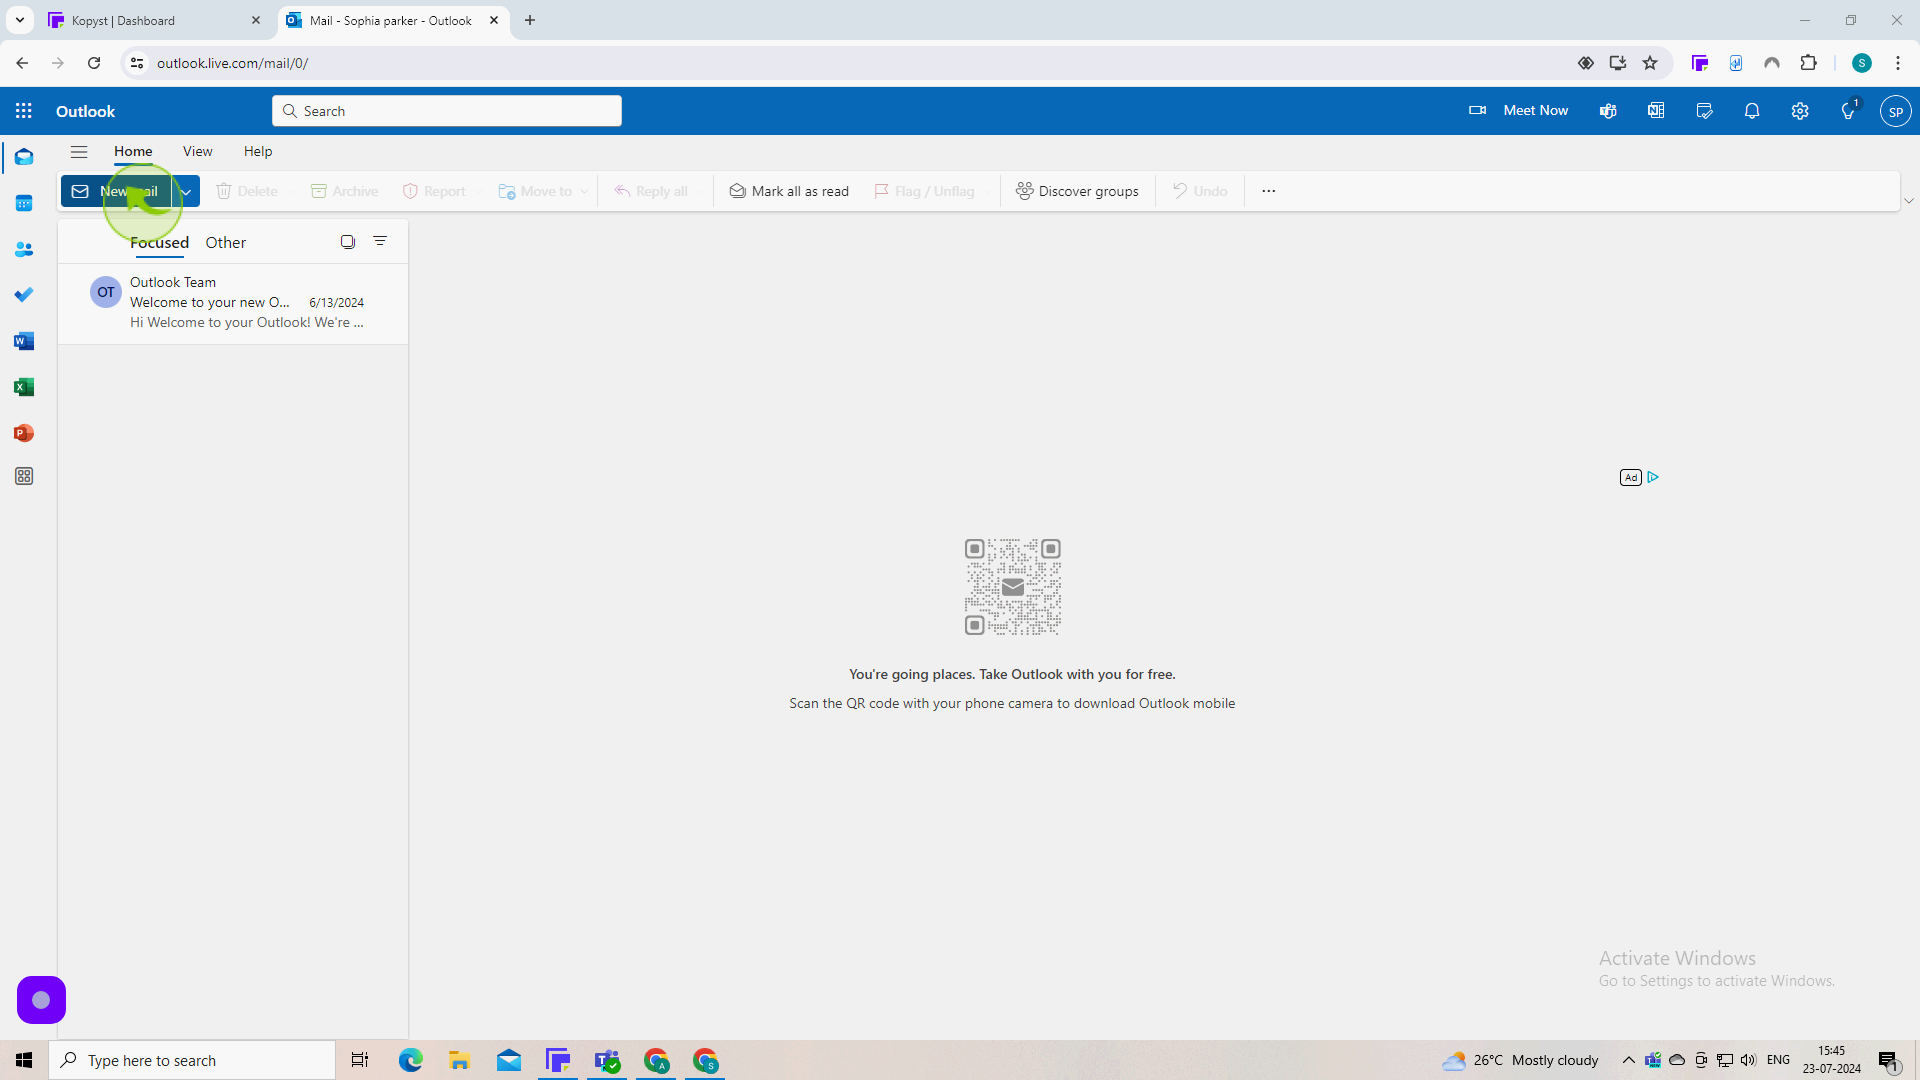This screenshot has height=1080, width=1920.
Task: Open People contacts in the sidebar
Action: [24, 249]
